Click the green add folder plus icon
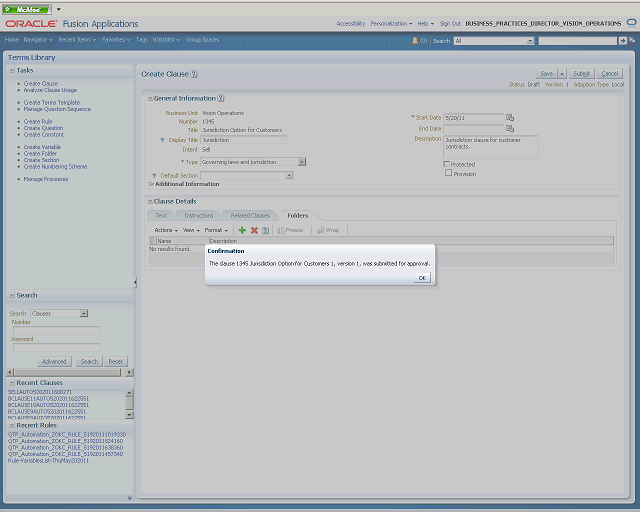This screenshot has height=512, width=640. [242, 230]
